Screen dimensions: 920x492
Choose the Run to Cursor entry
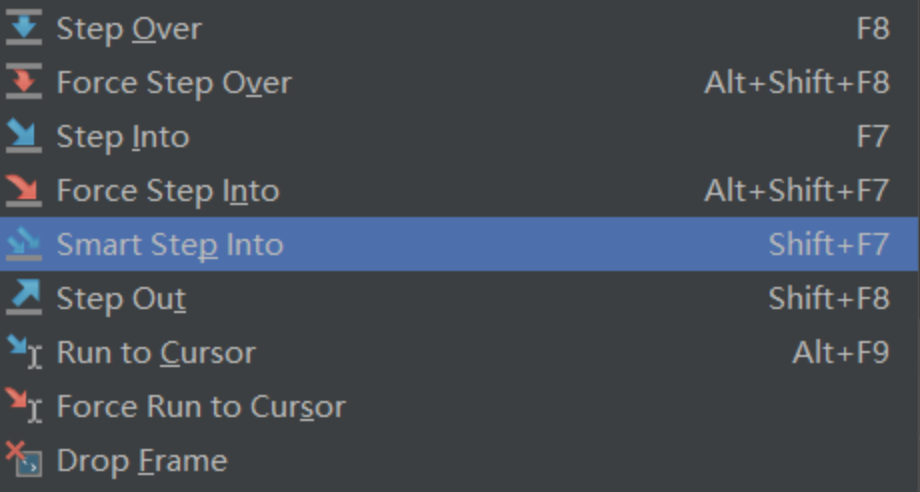coord(460,352)
